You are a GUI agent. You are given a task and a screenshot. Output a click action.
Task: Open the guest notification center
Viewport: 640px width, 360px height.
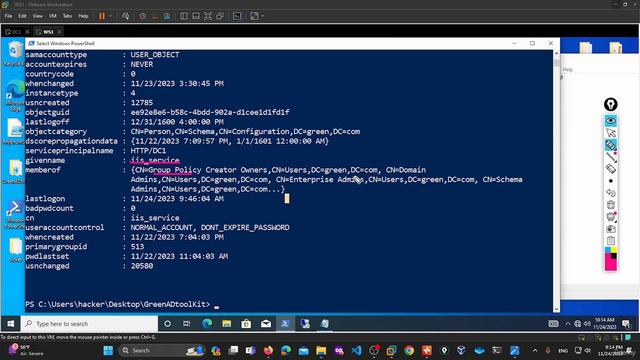pos(626,324)
